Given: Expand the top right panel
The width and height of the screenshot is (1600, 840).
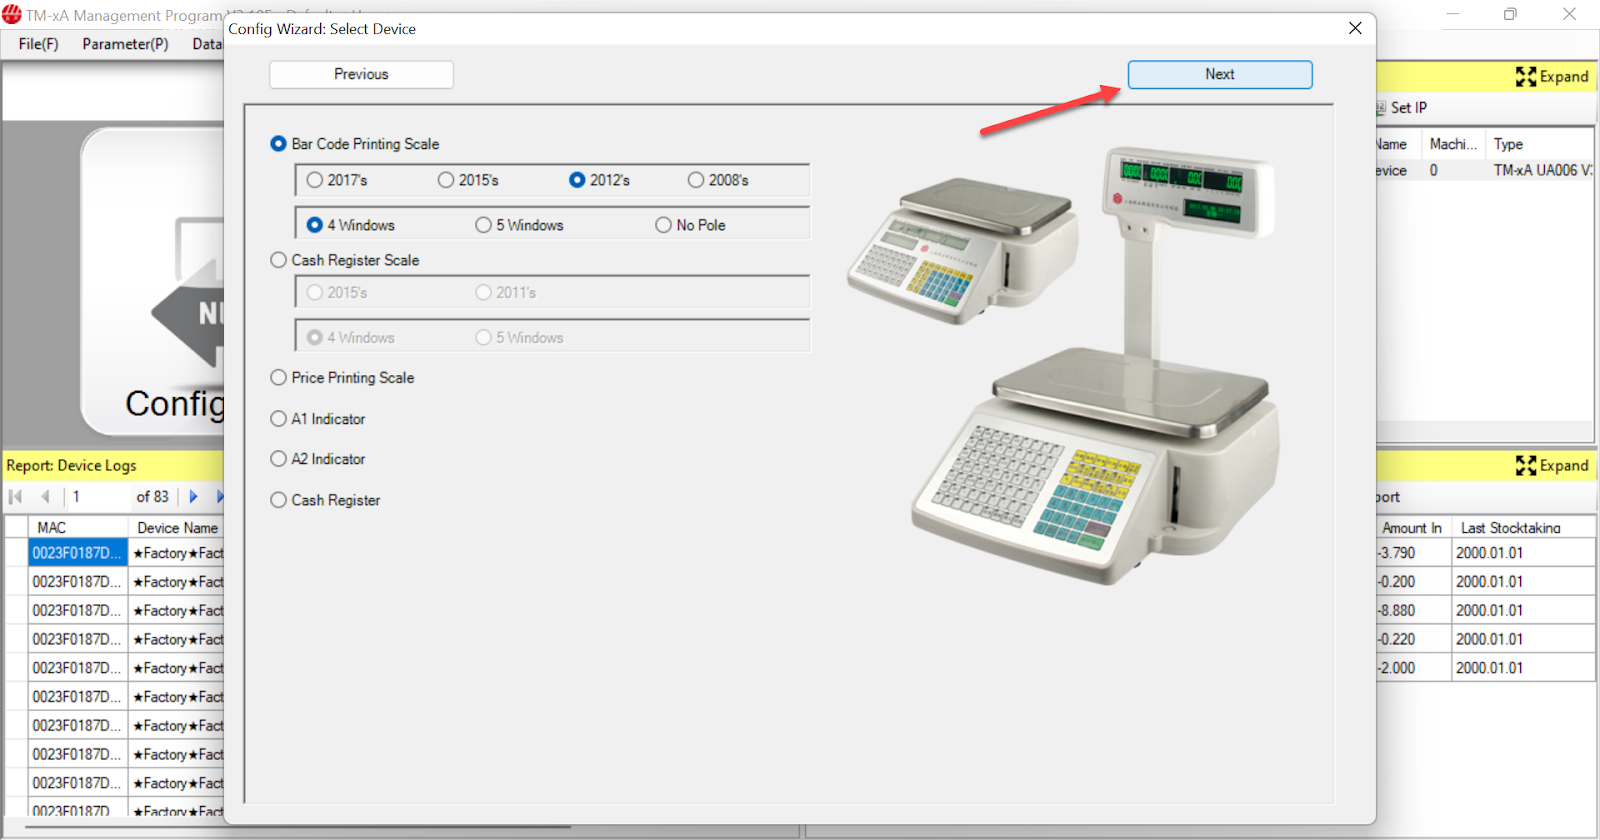Looking at the screenshot, I should [x=1552, y=77].
